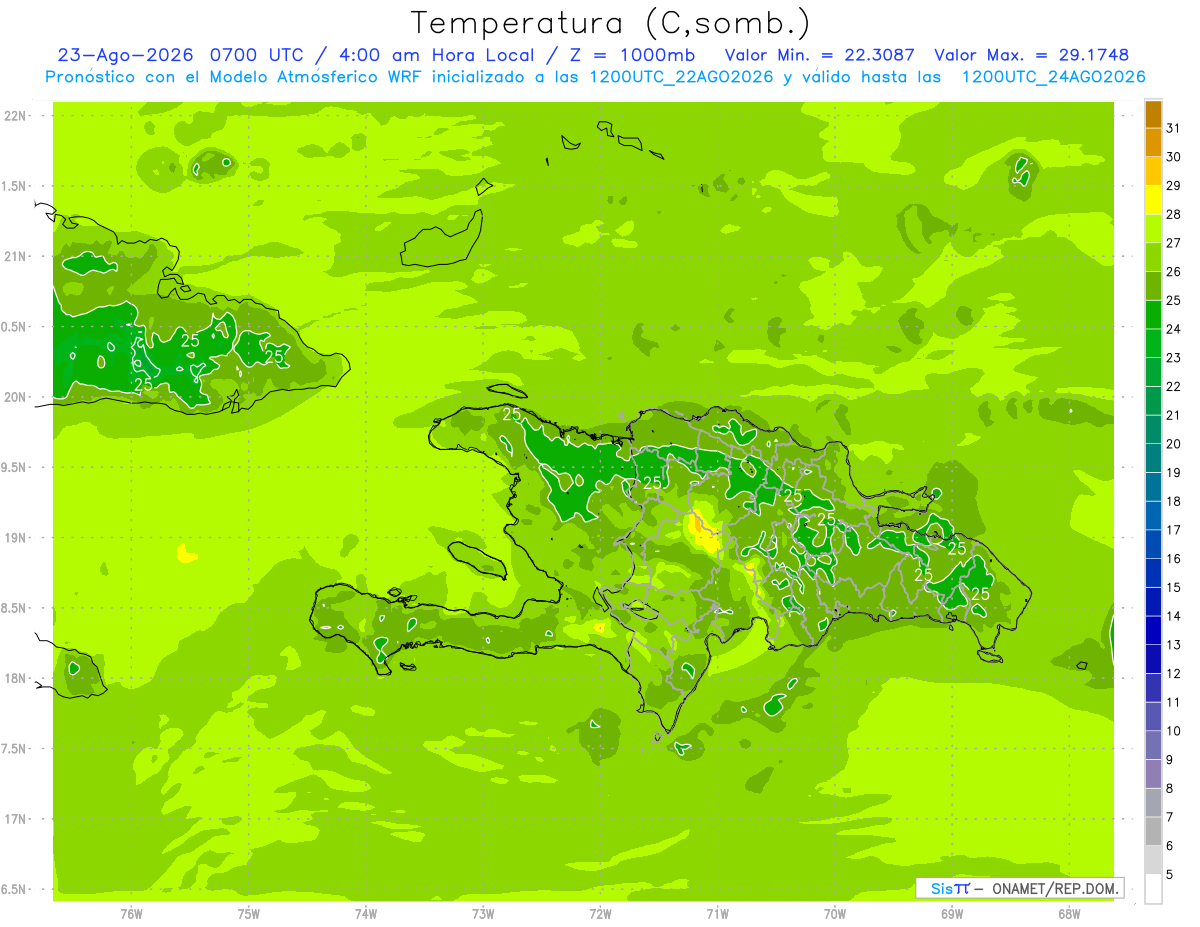Click the legend value '22'
Image resolution: width=1200 pixels, height=927 pixels.
coord(1173,386)
